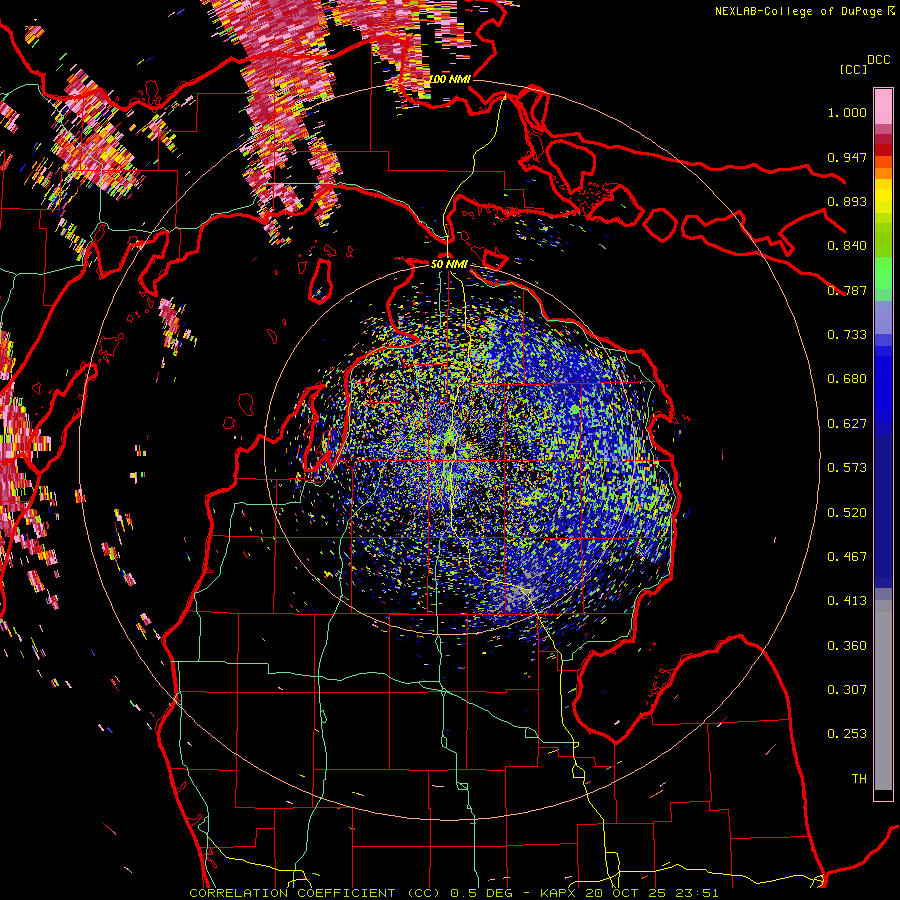Click the 0.893 color scale value
This screenshot has width=900, height=900.
tap(847, 201)
